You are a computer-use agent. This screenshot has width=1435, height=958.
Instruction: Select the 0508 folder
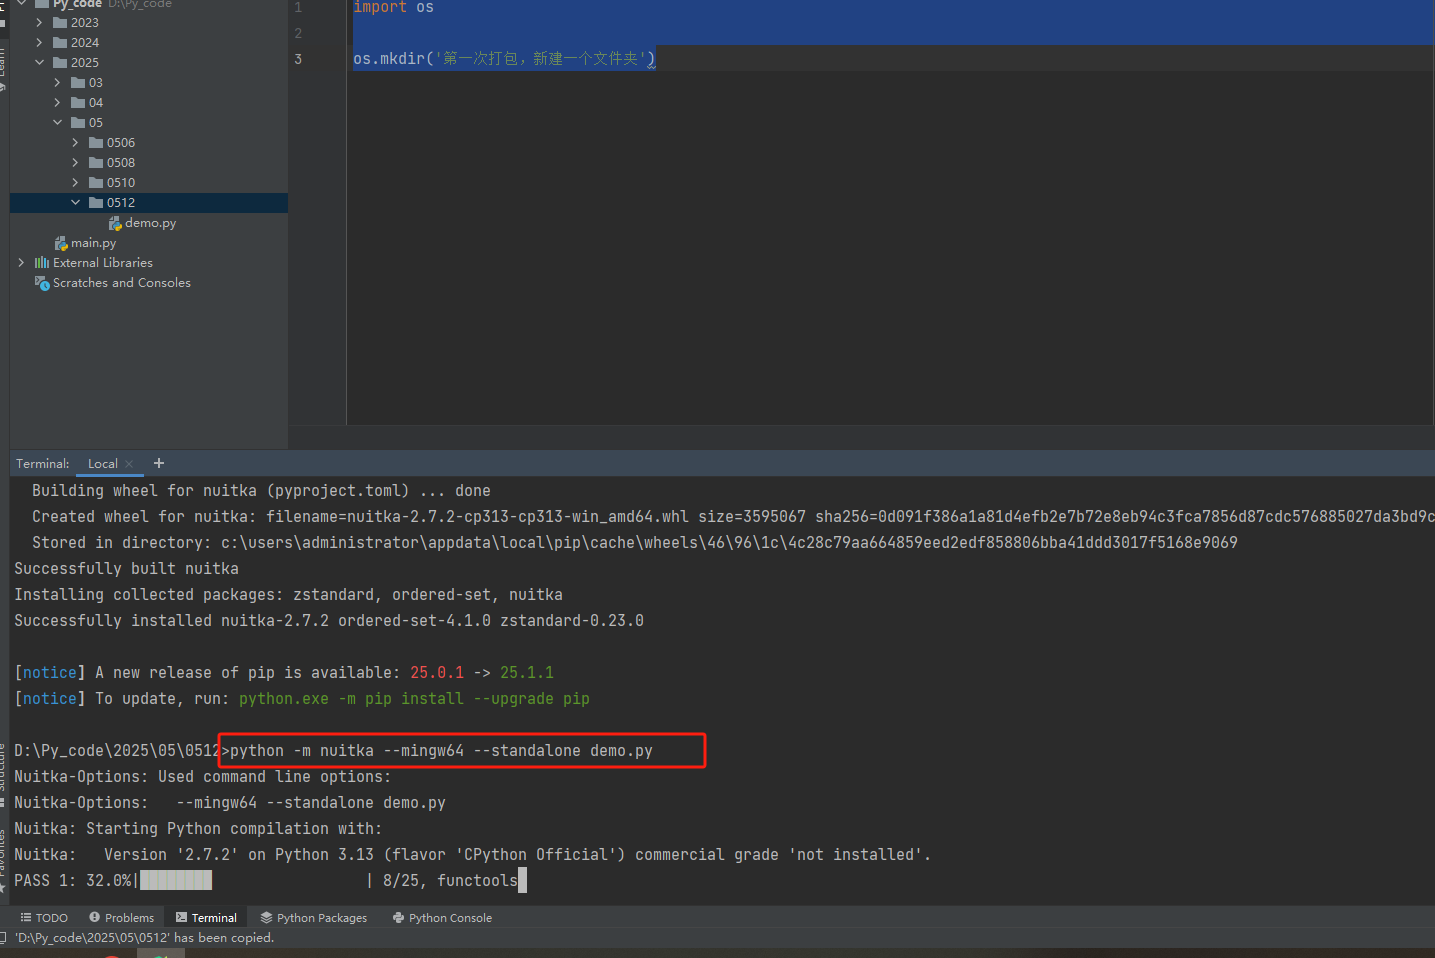[x=120, y=162]
